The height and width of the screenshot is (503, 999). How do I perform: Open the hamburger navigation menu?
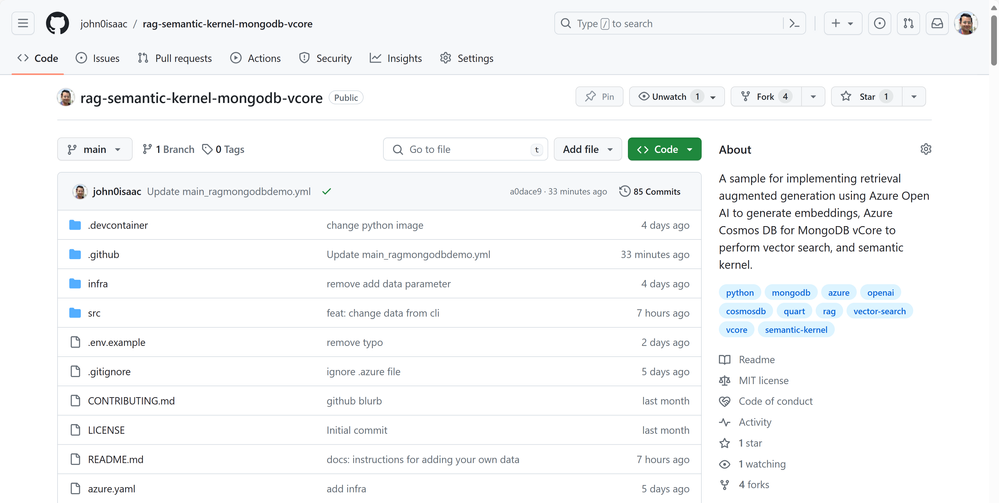point(23,24)
